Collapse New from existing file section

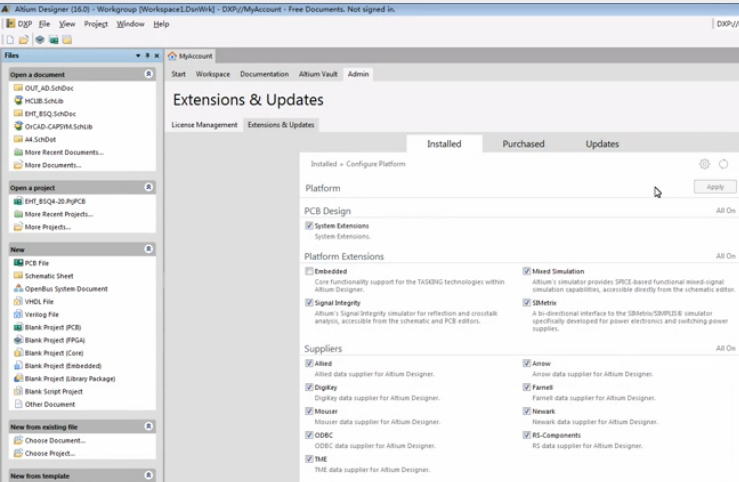click(148, 426)
